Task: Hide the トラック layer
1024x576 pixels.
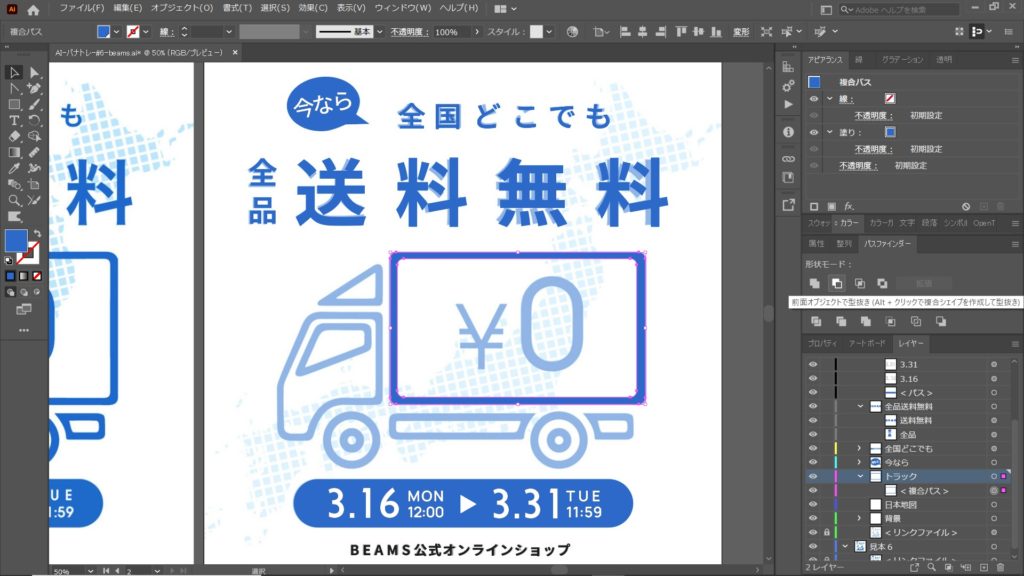Action: (x=813, y=476)
